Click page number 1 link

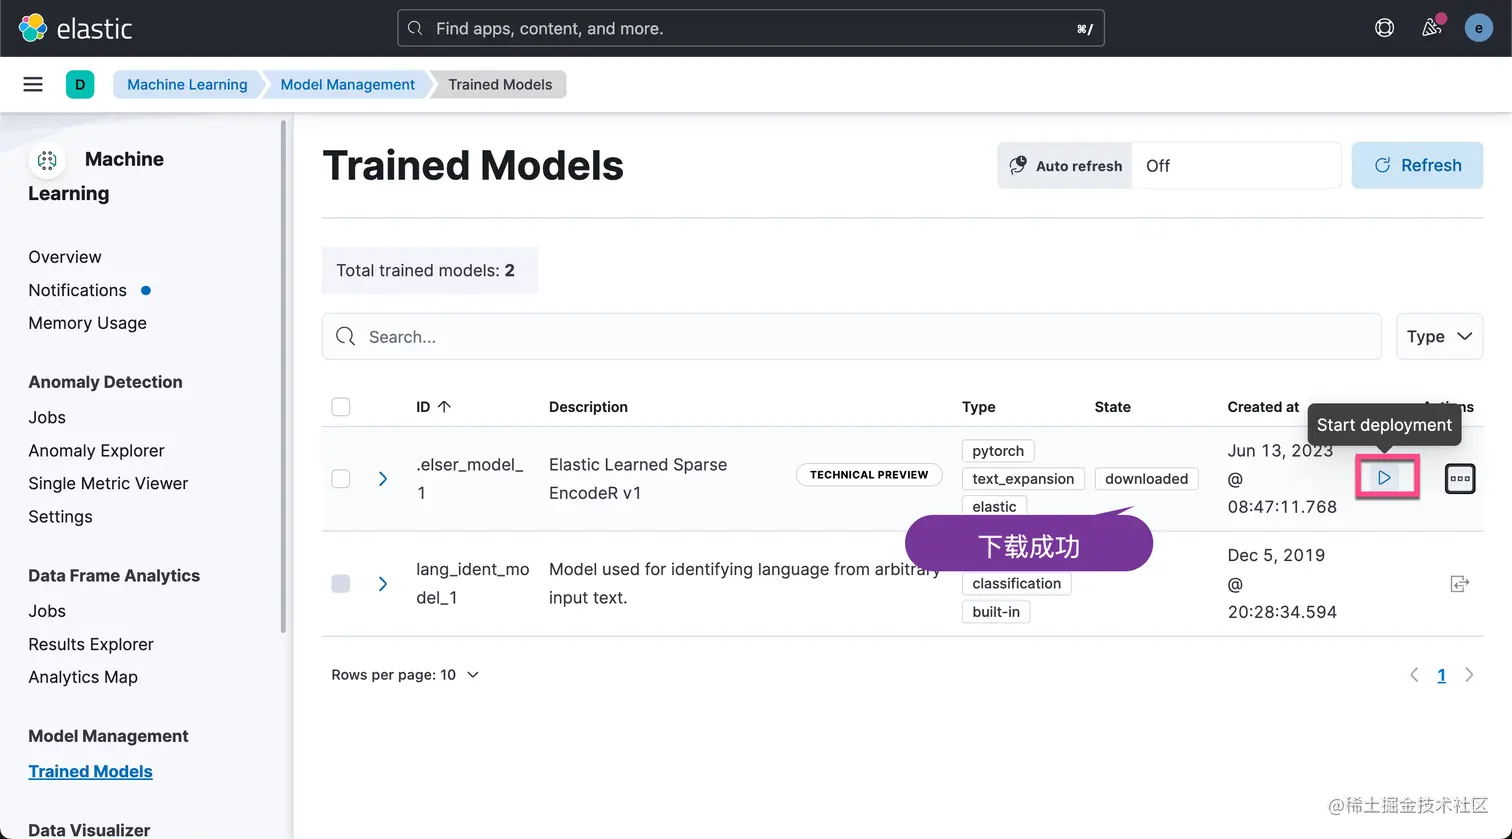1441,675
